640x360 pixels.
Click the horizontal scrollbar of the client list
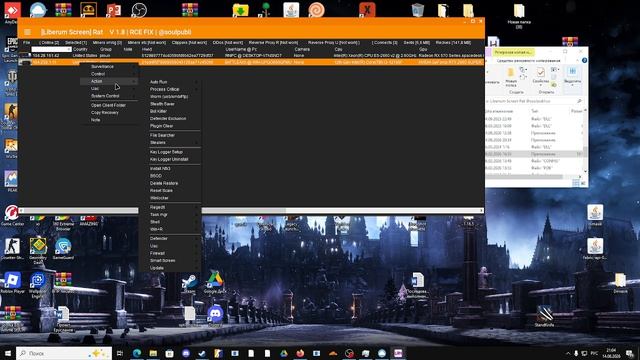(x=251, y=211)
